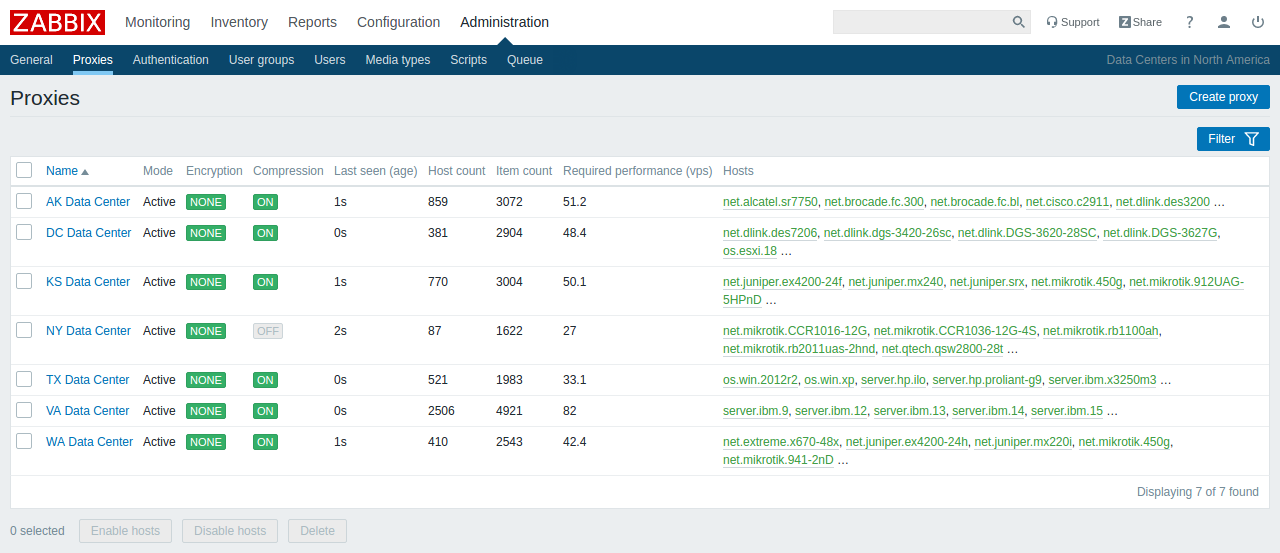Open host net.alcatel.sr7750
The height and width of the screenshot is (553, 1280).
point(770,202)
